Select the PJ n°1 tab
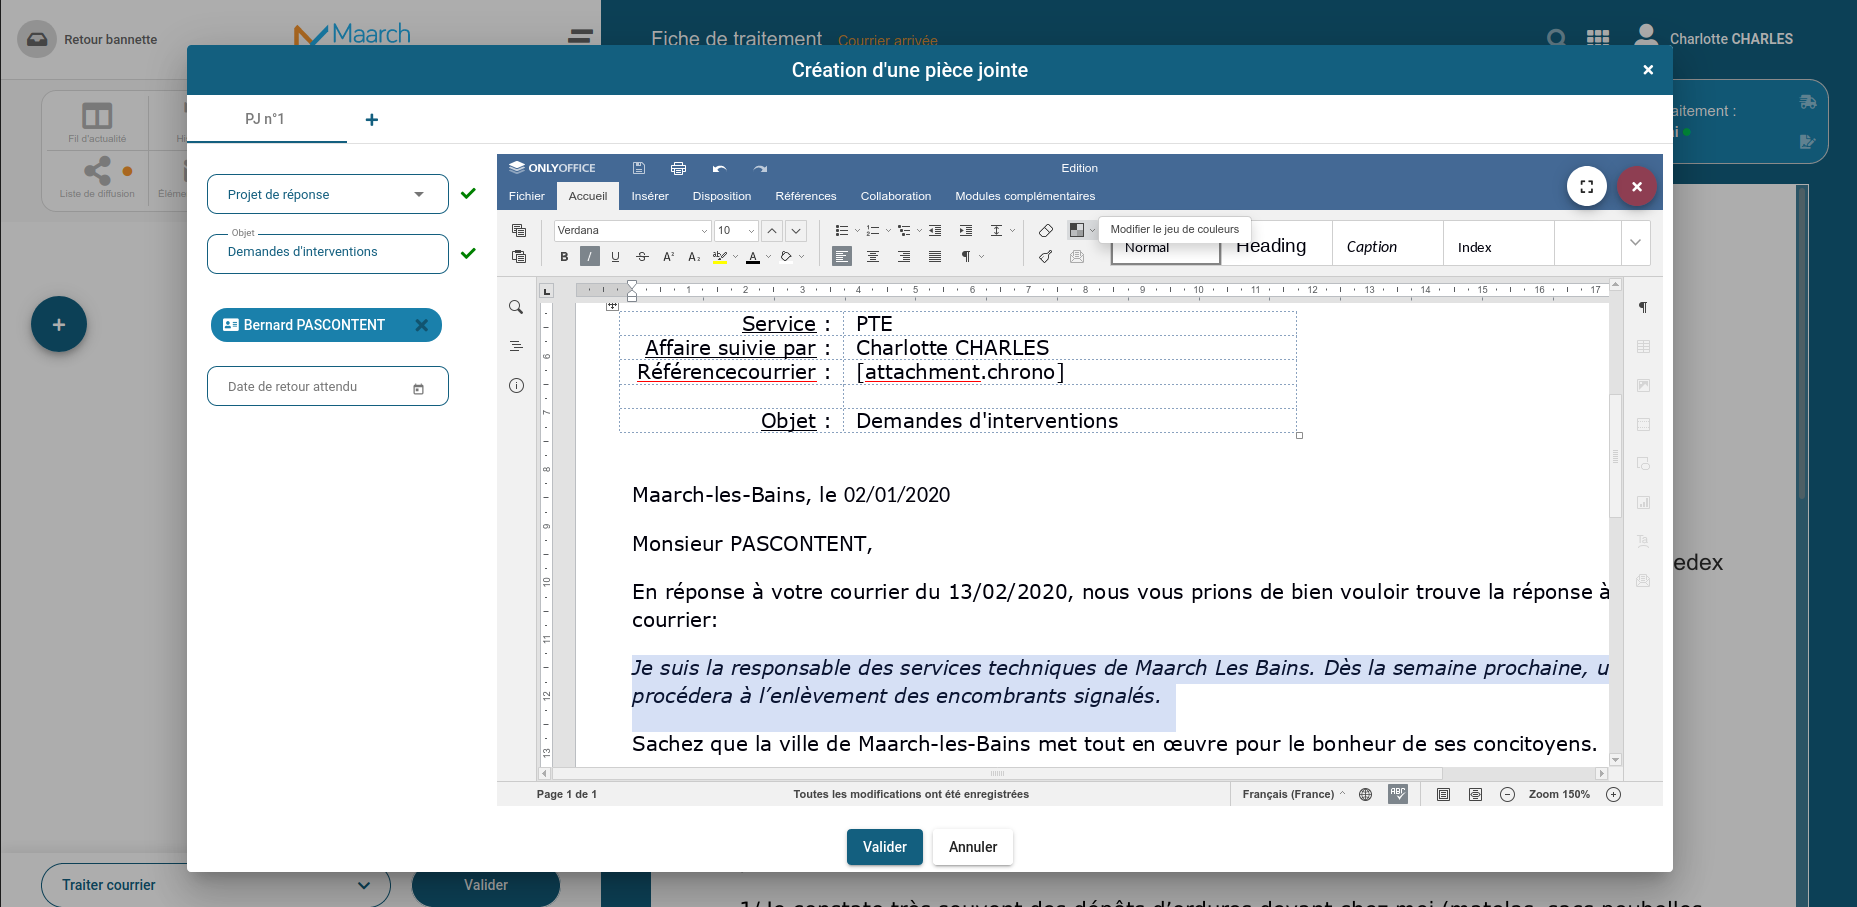The image size is (1857, 907). 266,119
